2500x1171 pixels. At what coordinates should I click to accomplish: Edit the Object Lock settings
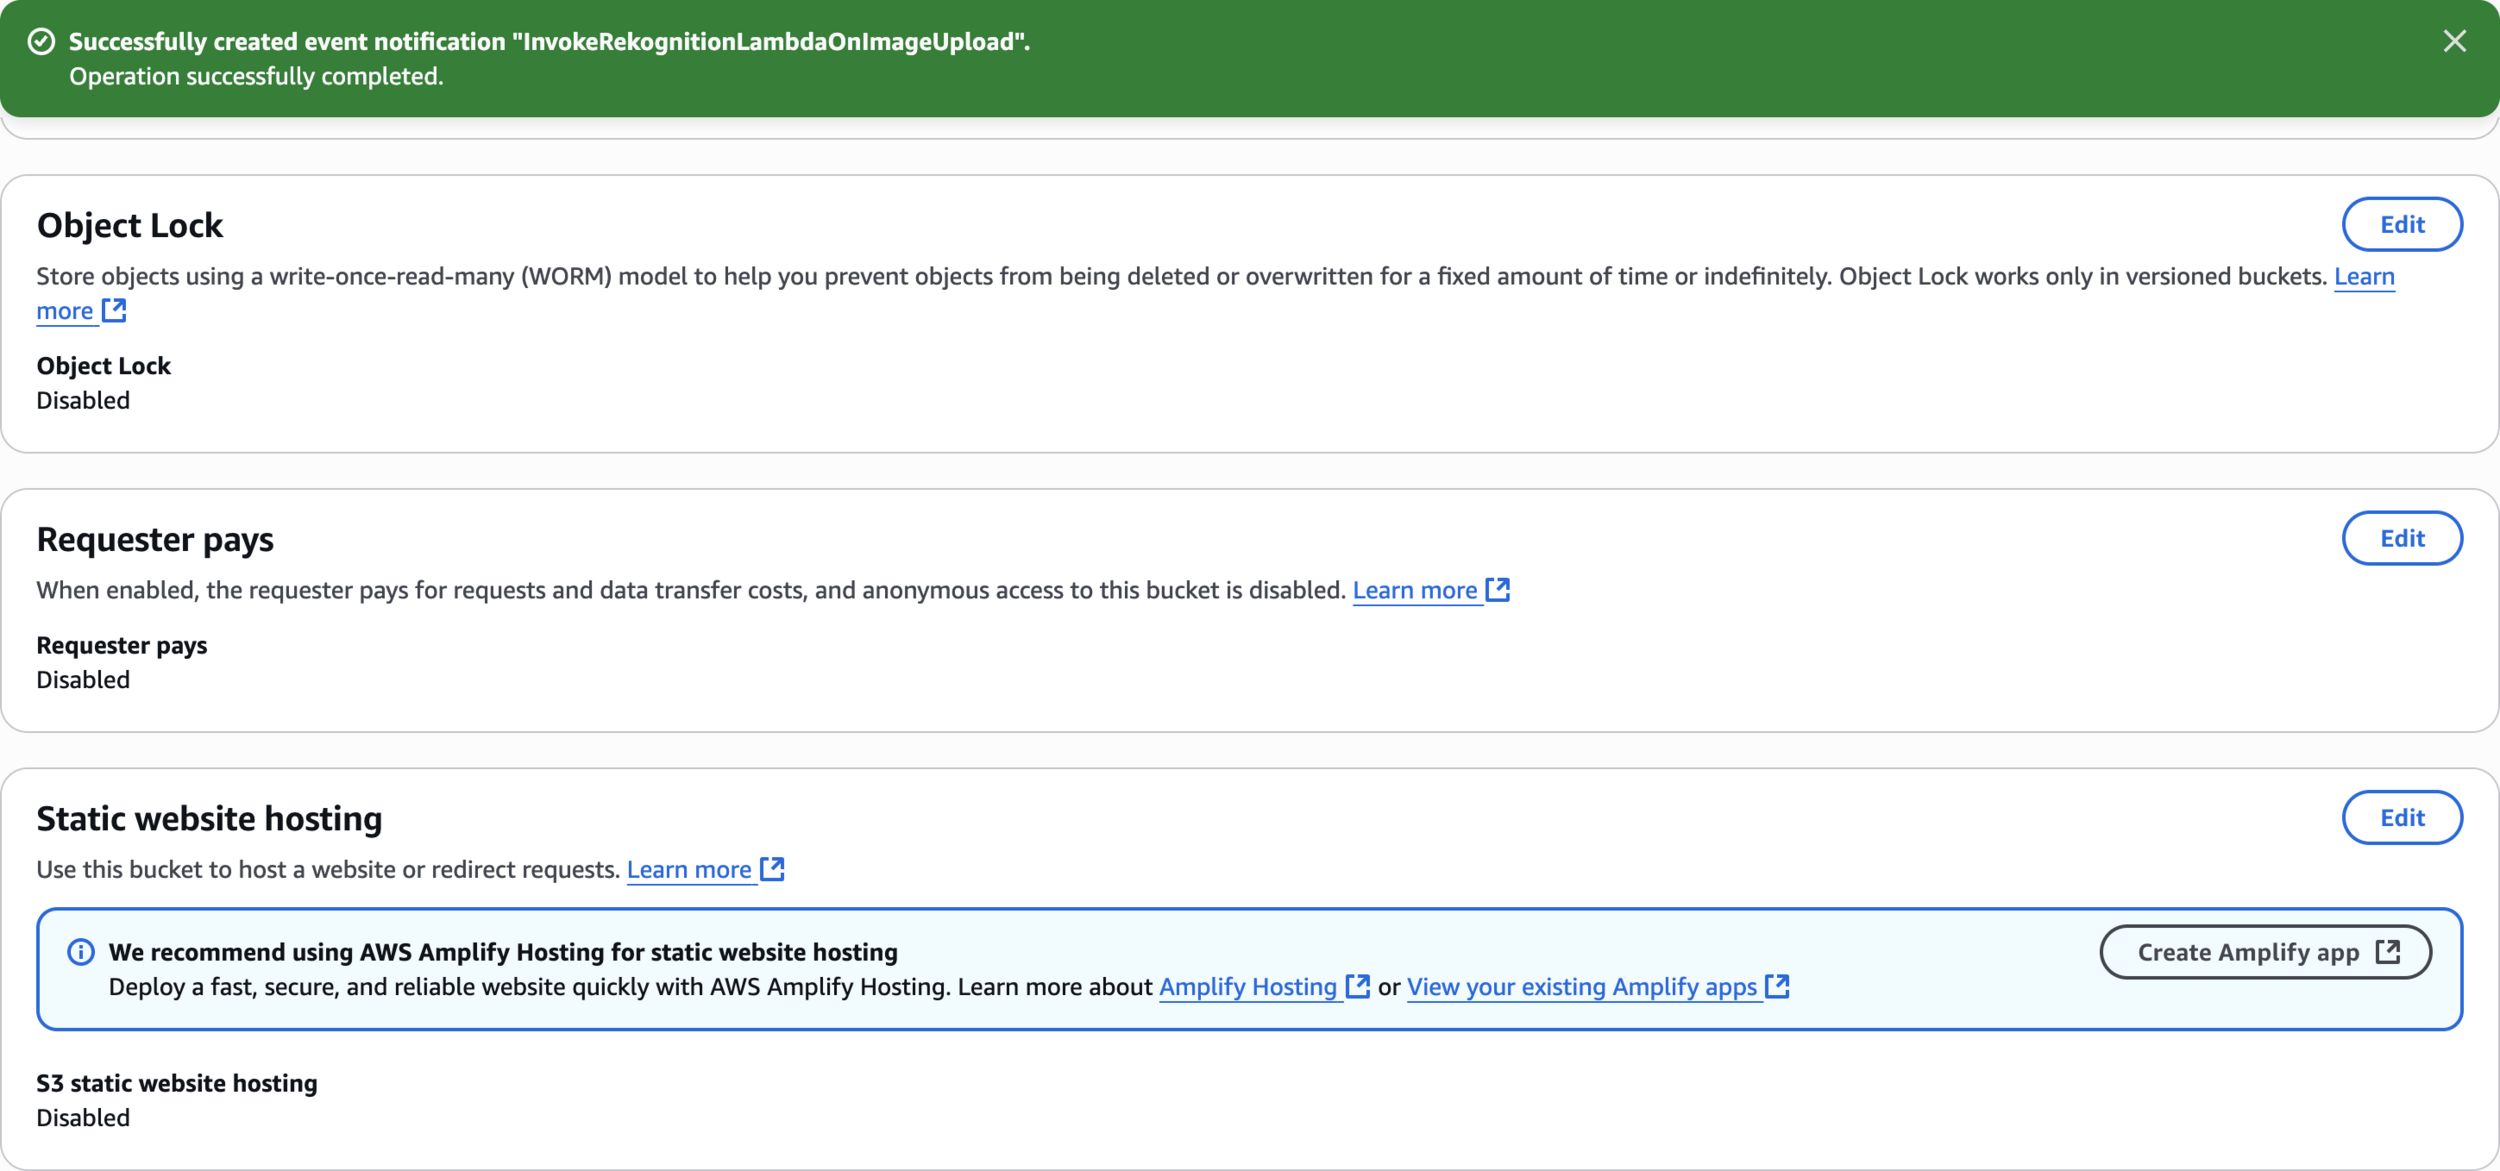pos(2401,224)
